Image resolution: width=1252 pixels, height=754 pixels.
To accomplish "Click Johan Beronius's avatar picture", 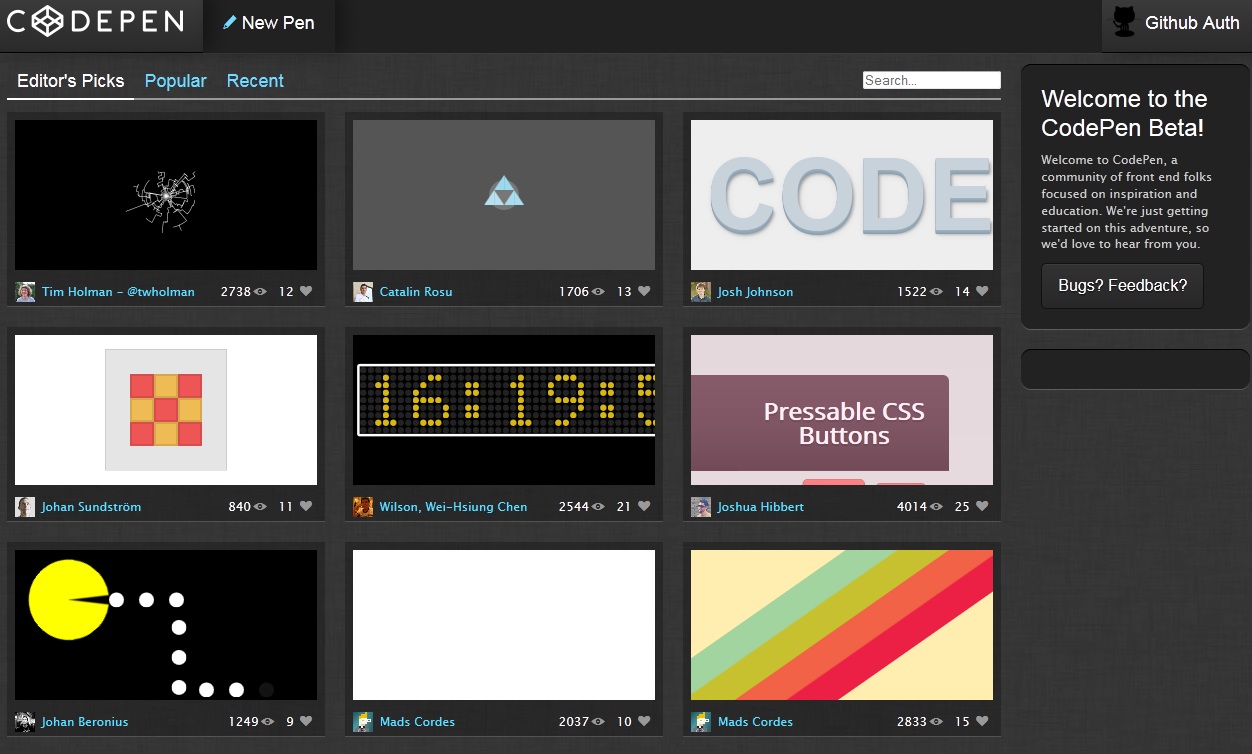I will point(25,722).
